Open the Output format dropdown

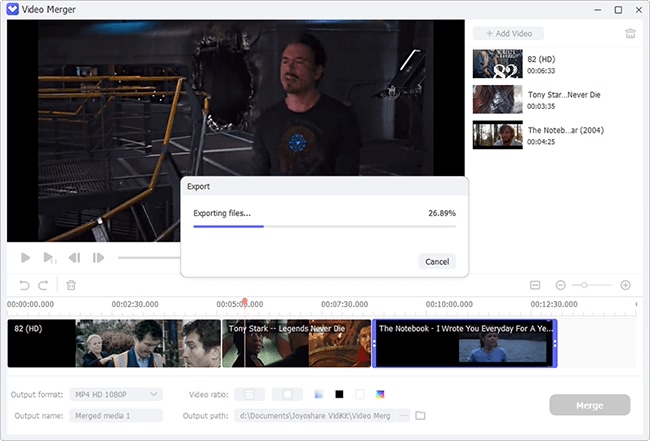(116, 394)
